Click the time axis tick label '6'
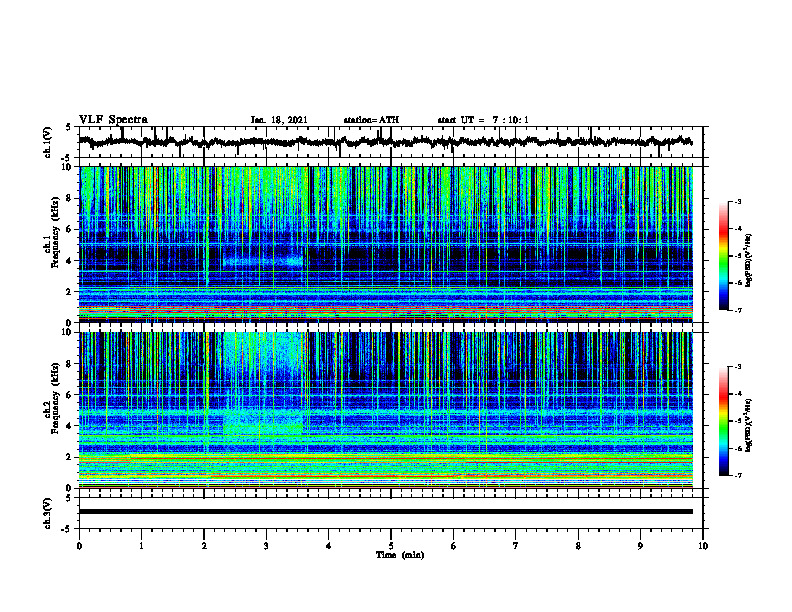The image size is (792, 612). 454,546
